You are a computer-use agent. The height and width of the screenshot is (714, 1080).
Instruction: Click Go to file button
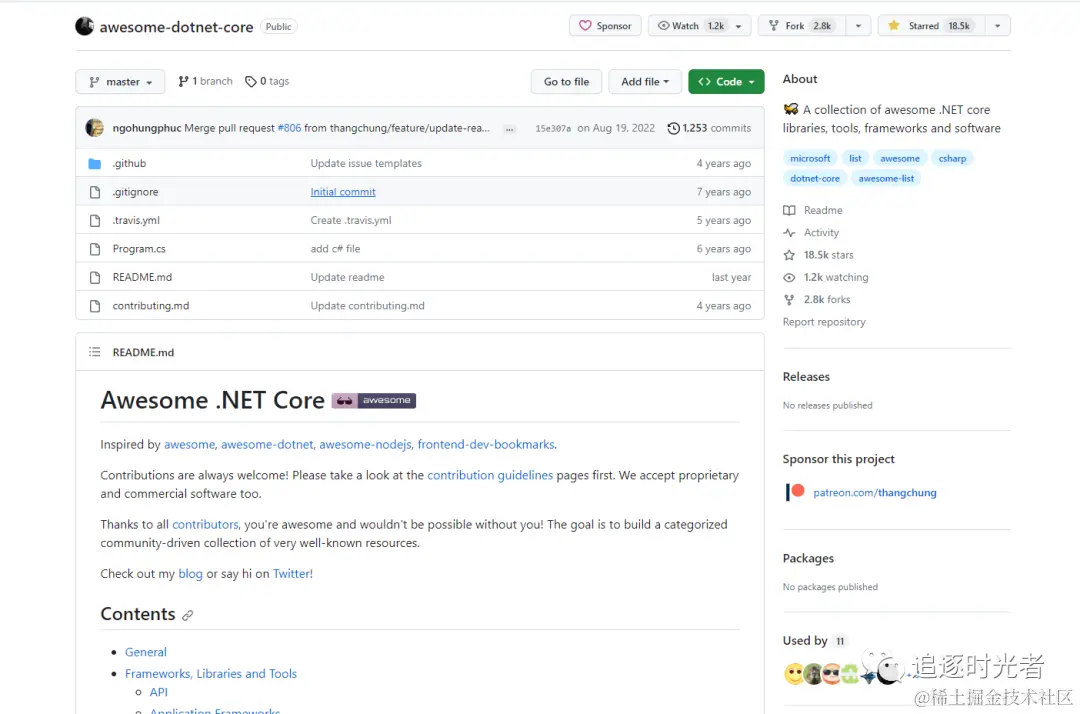pos(566,81)
